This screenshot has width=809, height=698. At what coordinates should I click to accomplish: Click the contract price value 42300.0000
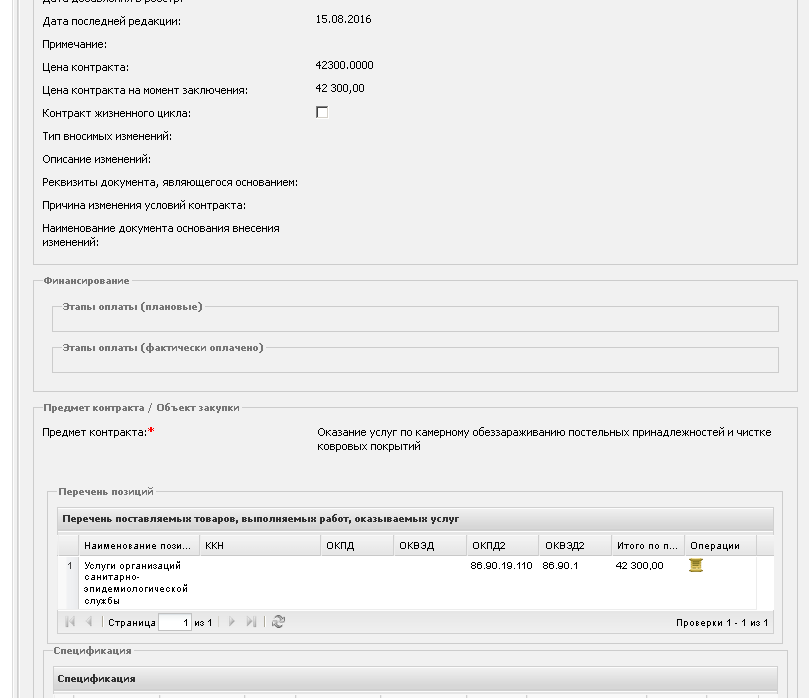(x=344, y=66)
